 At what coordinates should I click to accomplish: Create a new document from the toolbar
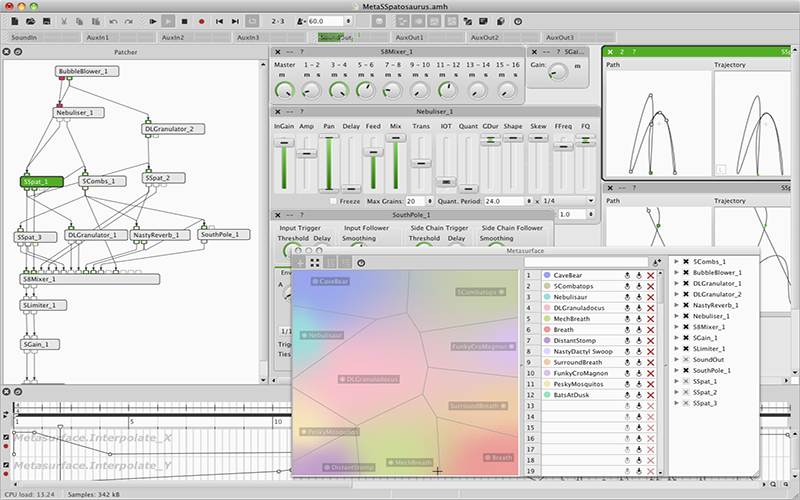click(x=15, y=21)
